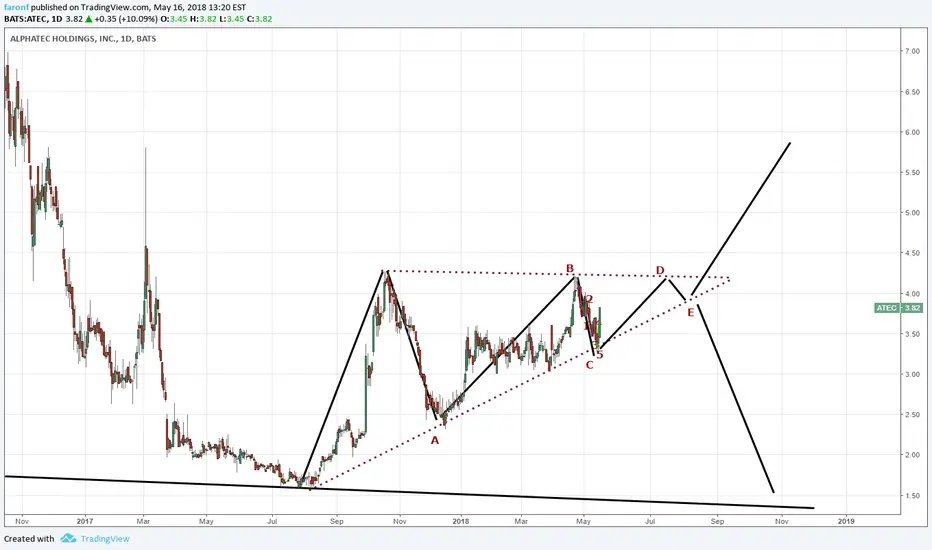The height and width of the screenshot is (550, 932).
Task: Click the Created with footer text
Action: [29, 539]
